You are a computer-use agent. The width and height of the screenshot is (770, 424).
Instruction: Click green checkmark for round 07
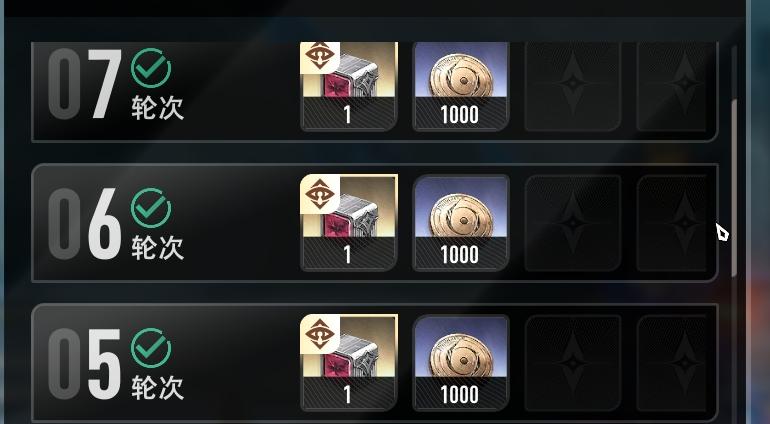coord(151,68)
